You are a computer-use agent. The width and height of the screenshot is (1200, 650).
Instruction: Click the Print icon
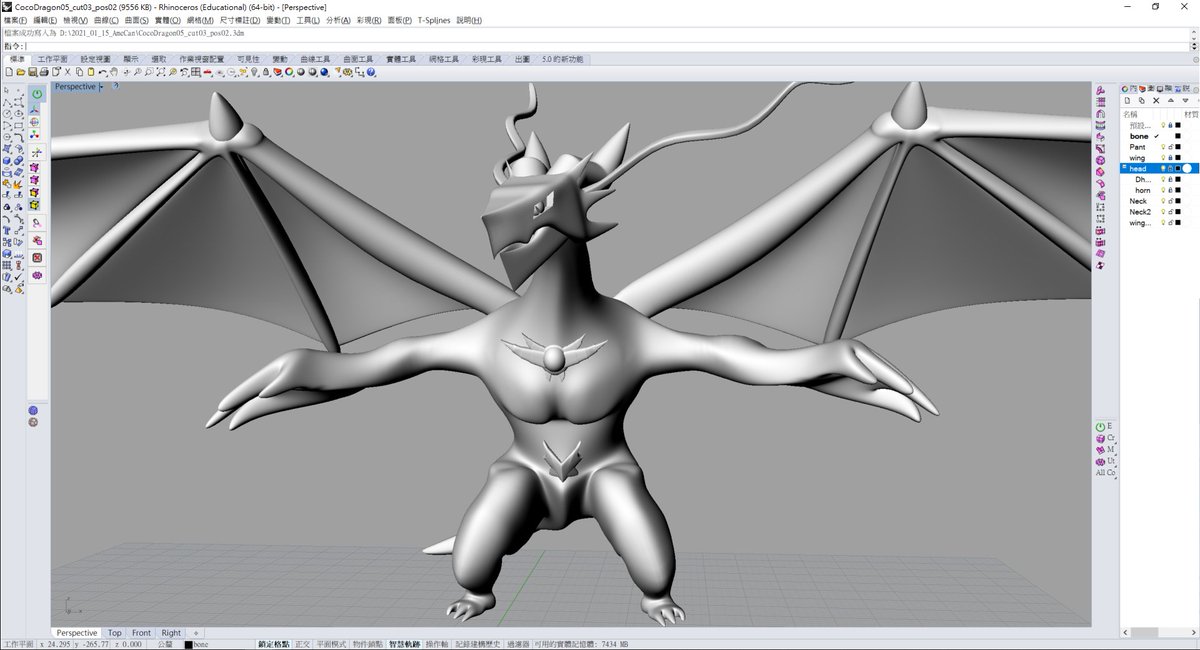[44, 72]
